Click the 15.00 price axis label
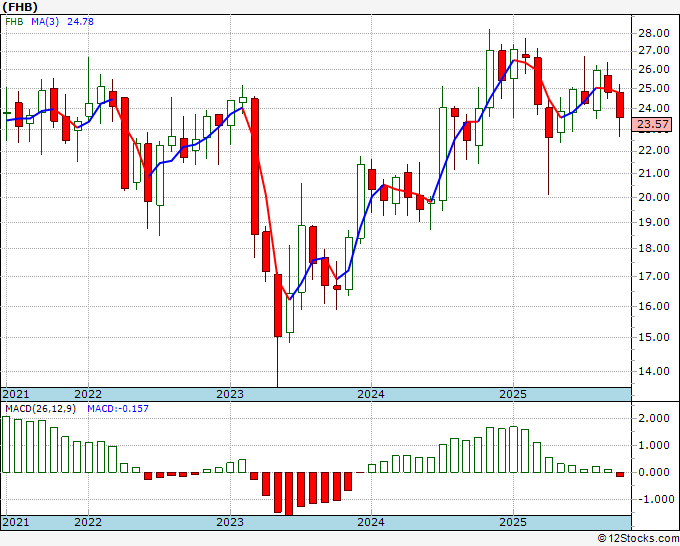 click(654, 337)
